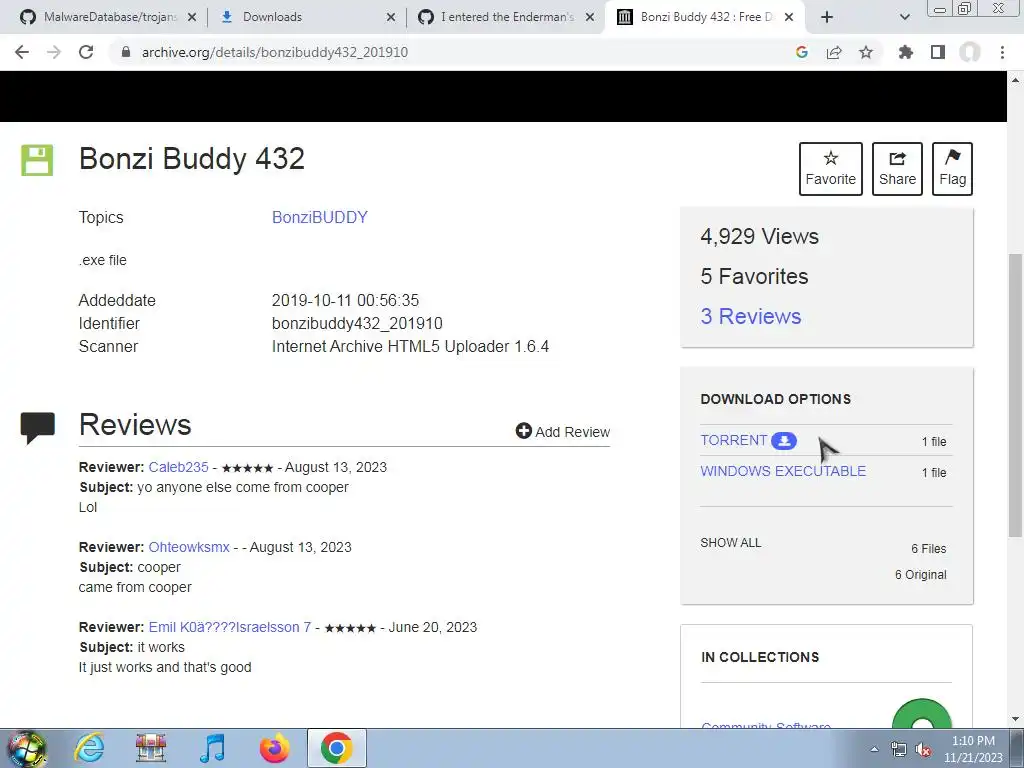Screen dimensions: 1024x768
Task: Open reviewer Caleb235 profile
Action: coord(178,468)
